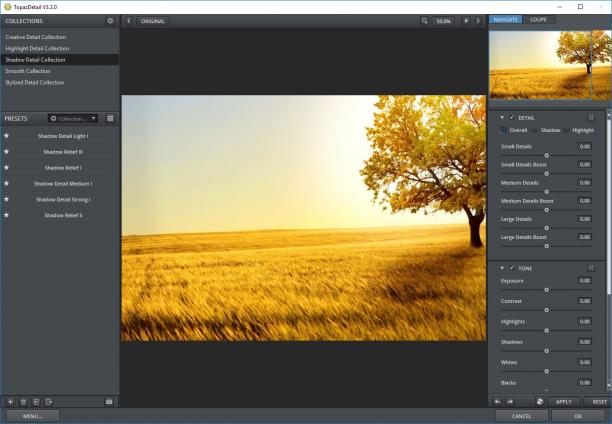
Task: Select Stylized Detail Collection
Action: [x=60, y=82]
